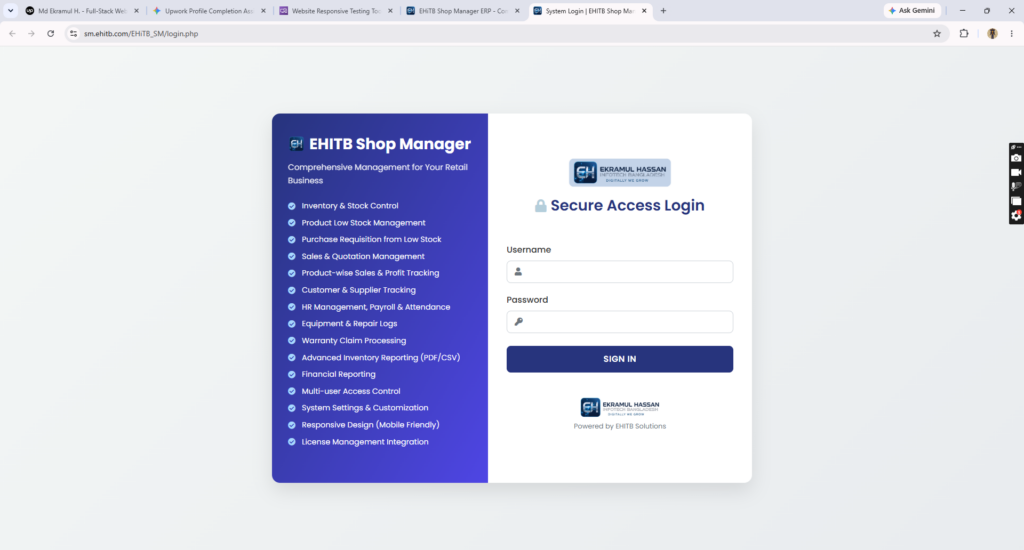The height and width of the screenshot is (550, 1024).
Task: Open the gallery stack icon in side toolbar
Action: click(1016, 201)
